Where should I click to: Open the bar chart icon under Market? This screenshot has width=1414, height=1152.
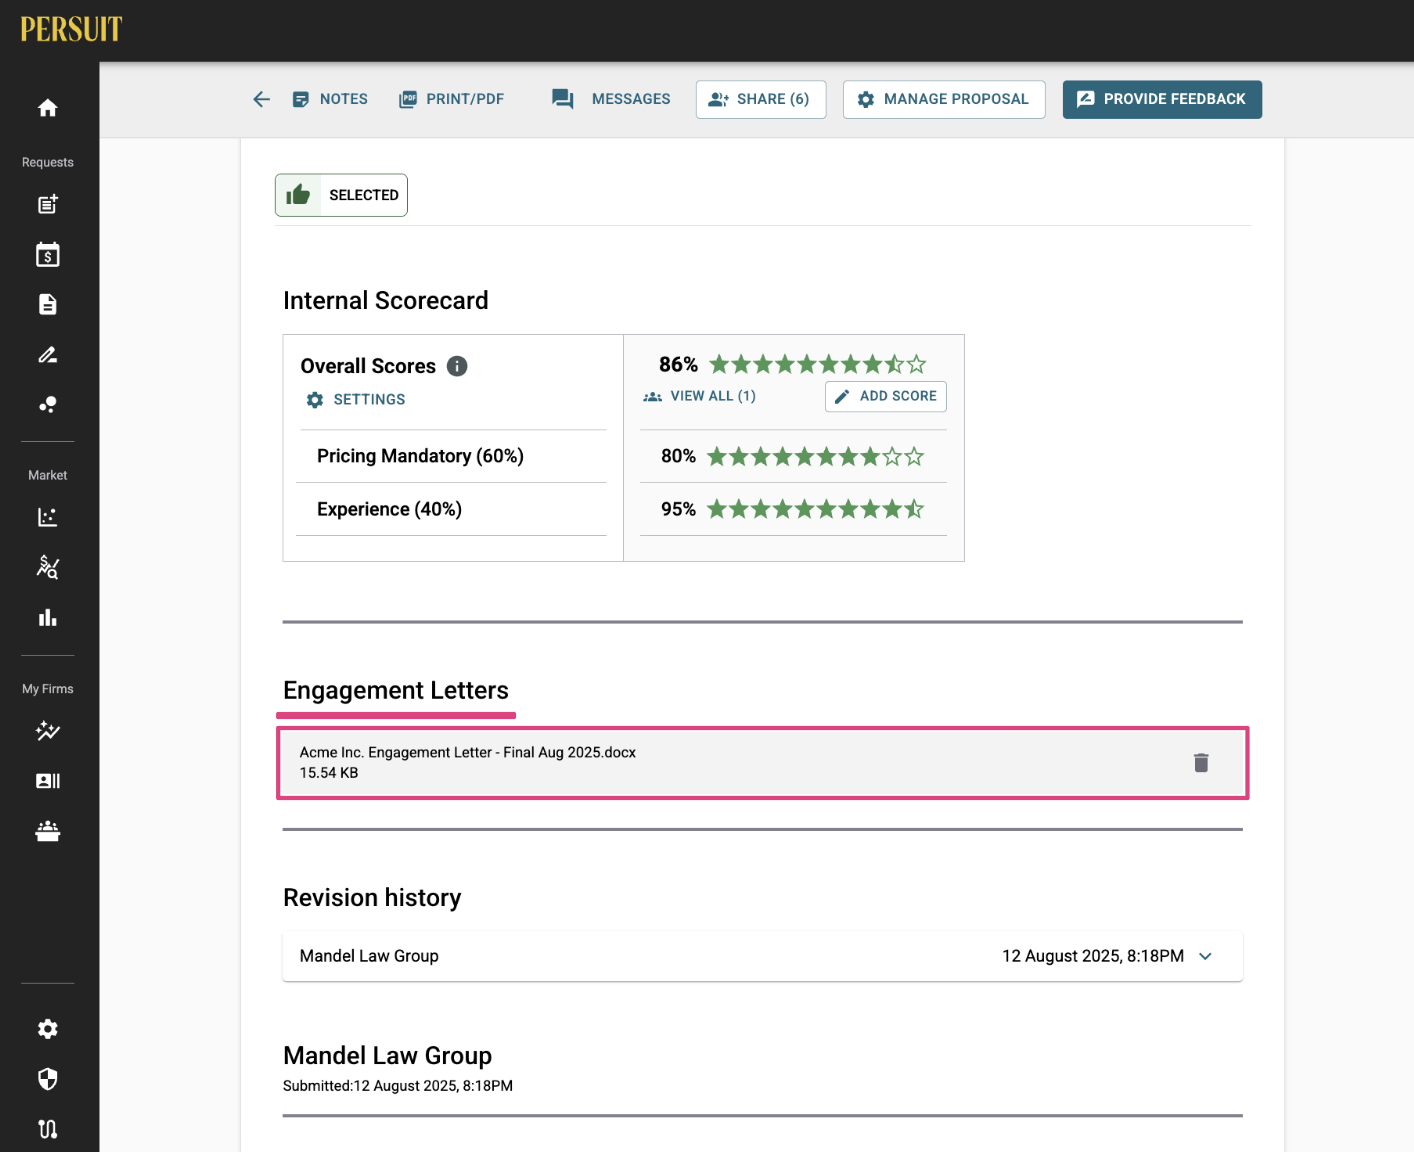(x=47, y=617)
